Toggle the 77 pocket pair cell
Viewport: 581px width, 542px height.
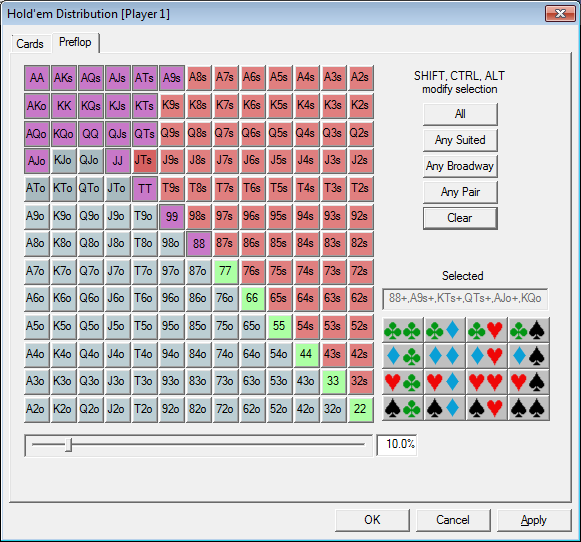click(x=225, y=271)
